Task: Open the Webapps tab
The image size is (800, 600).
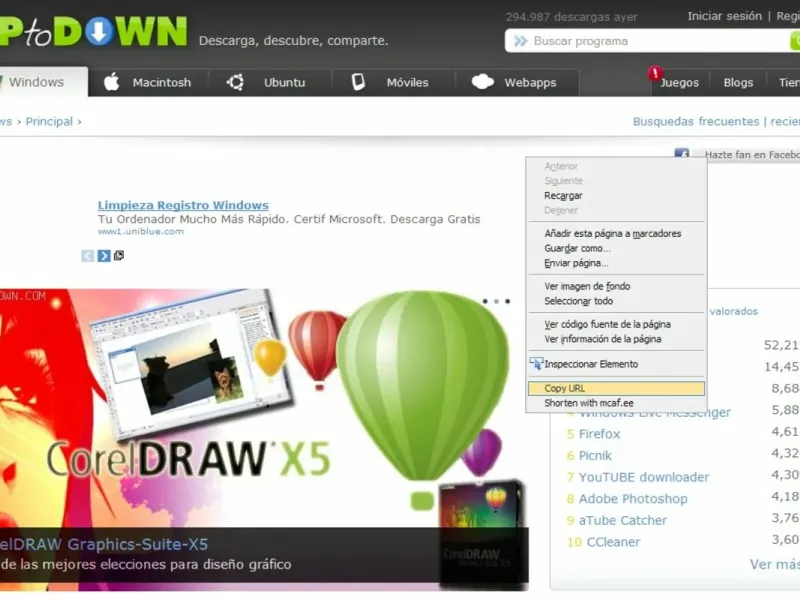Action: click(517, 82)
